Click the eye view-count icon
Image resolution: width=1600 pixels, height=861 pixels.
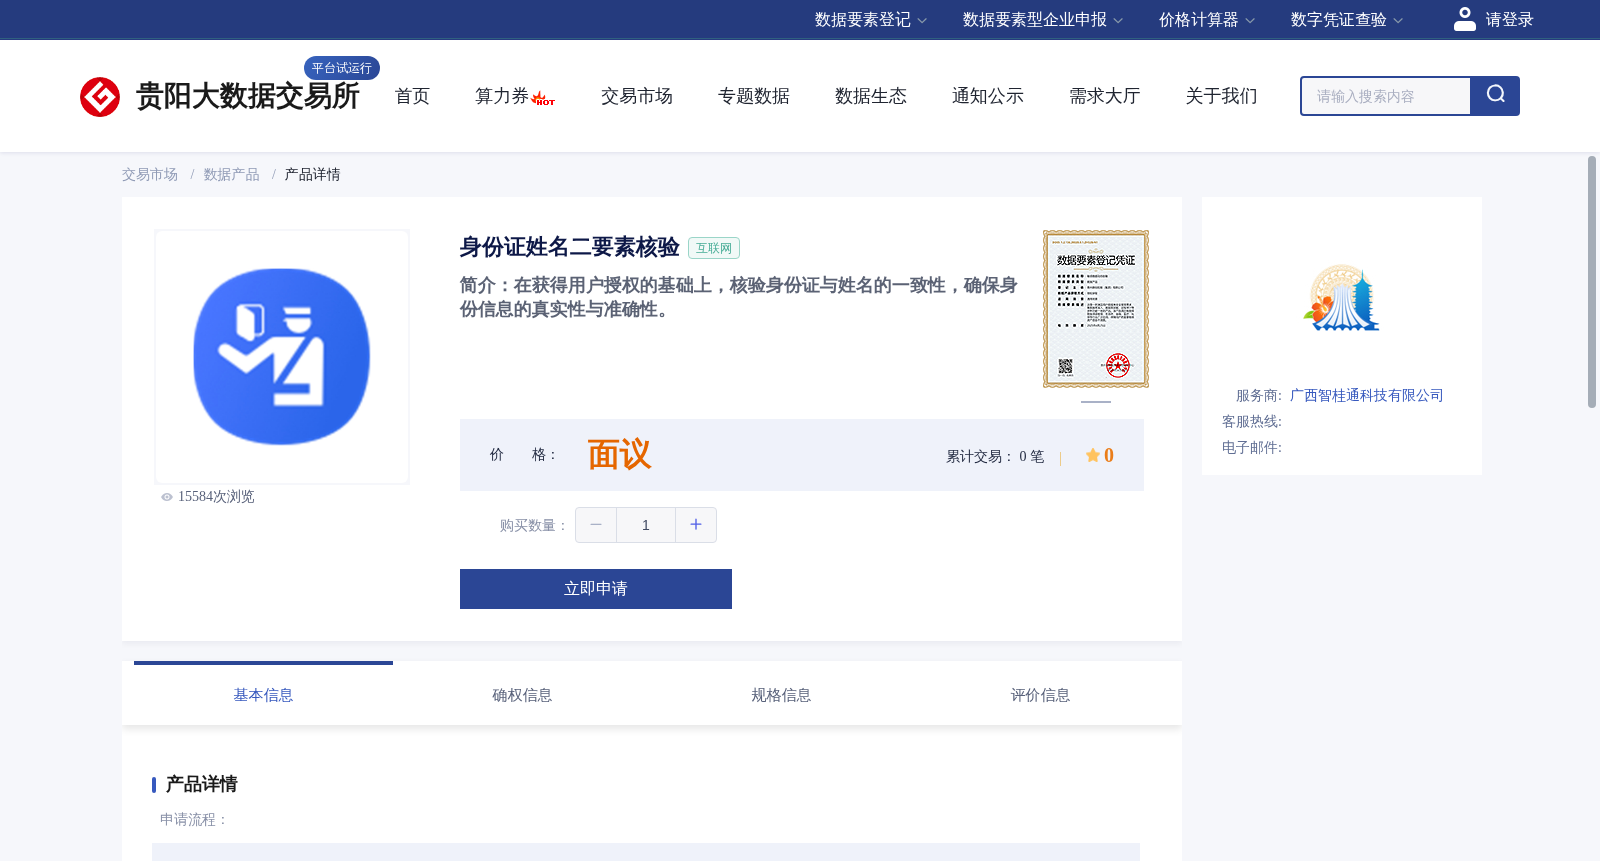167,497
